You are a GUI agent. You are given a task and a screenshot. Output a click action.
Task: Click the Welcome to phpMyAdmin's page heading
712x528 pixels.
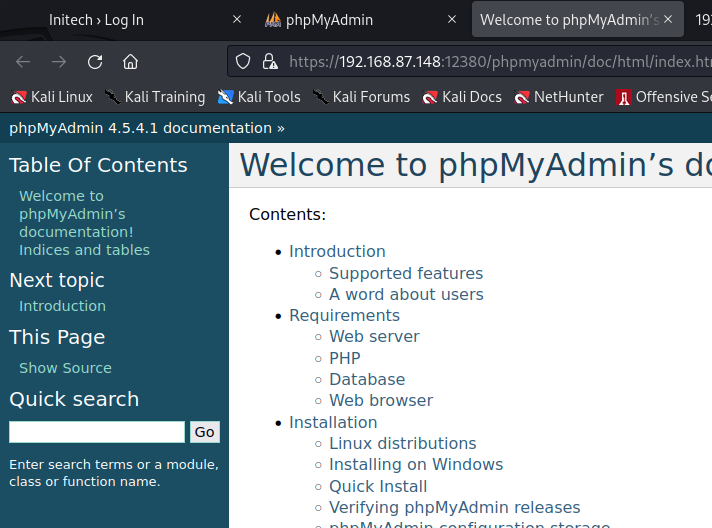475,165
